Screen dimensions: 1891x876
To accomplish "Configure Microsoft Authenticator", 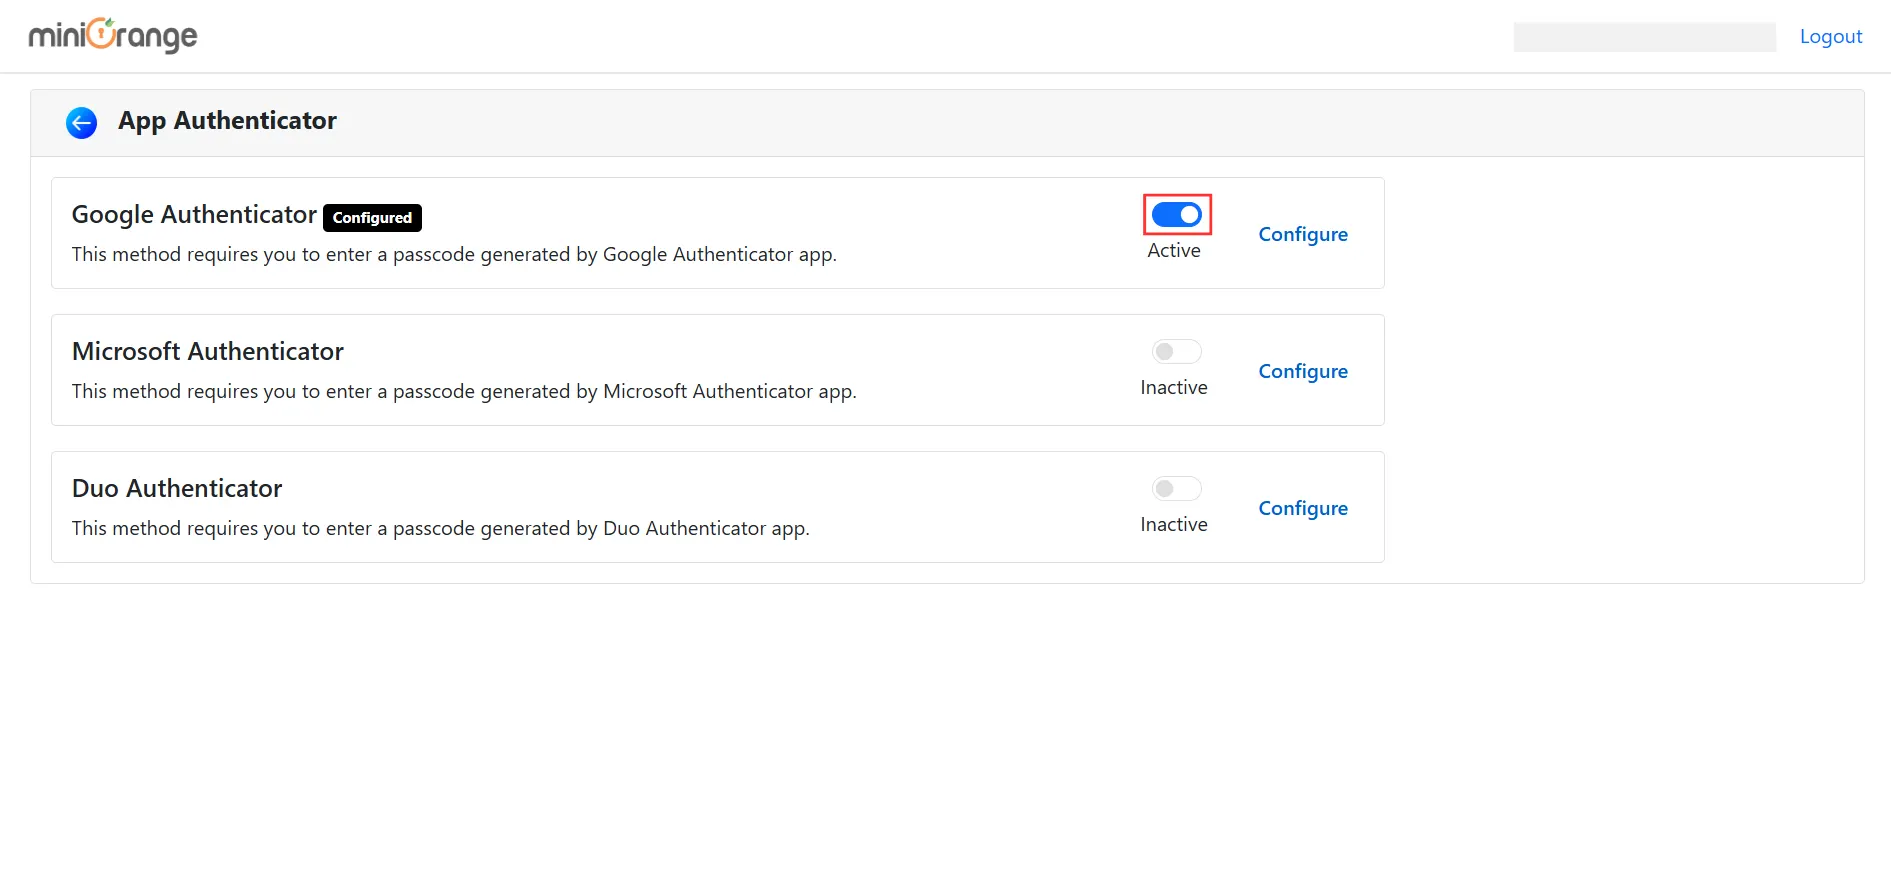I will 1303,371.
